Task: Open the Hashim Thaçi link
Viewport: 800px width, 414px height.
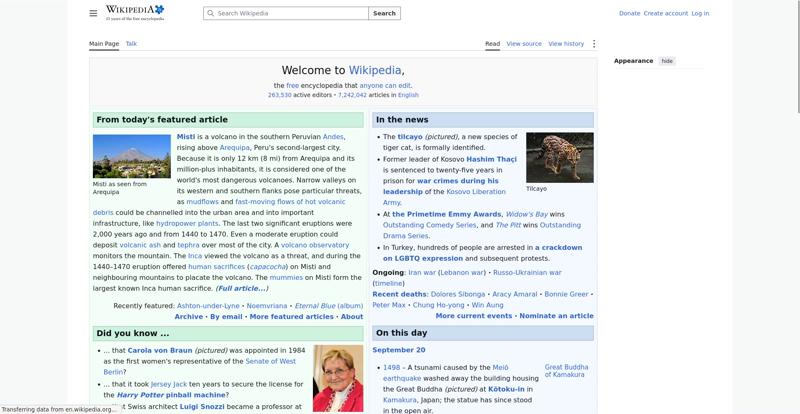Action: (x=491, y=159)
